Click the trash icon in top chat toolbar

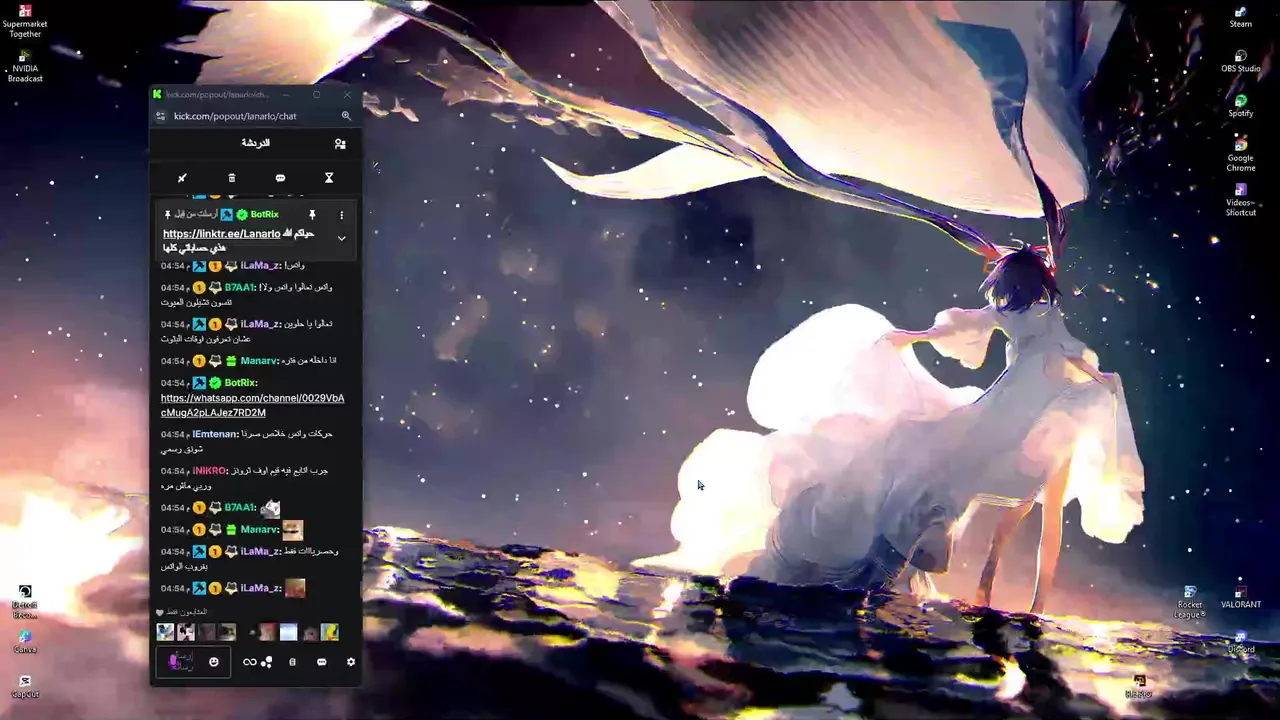pos(231,178)
